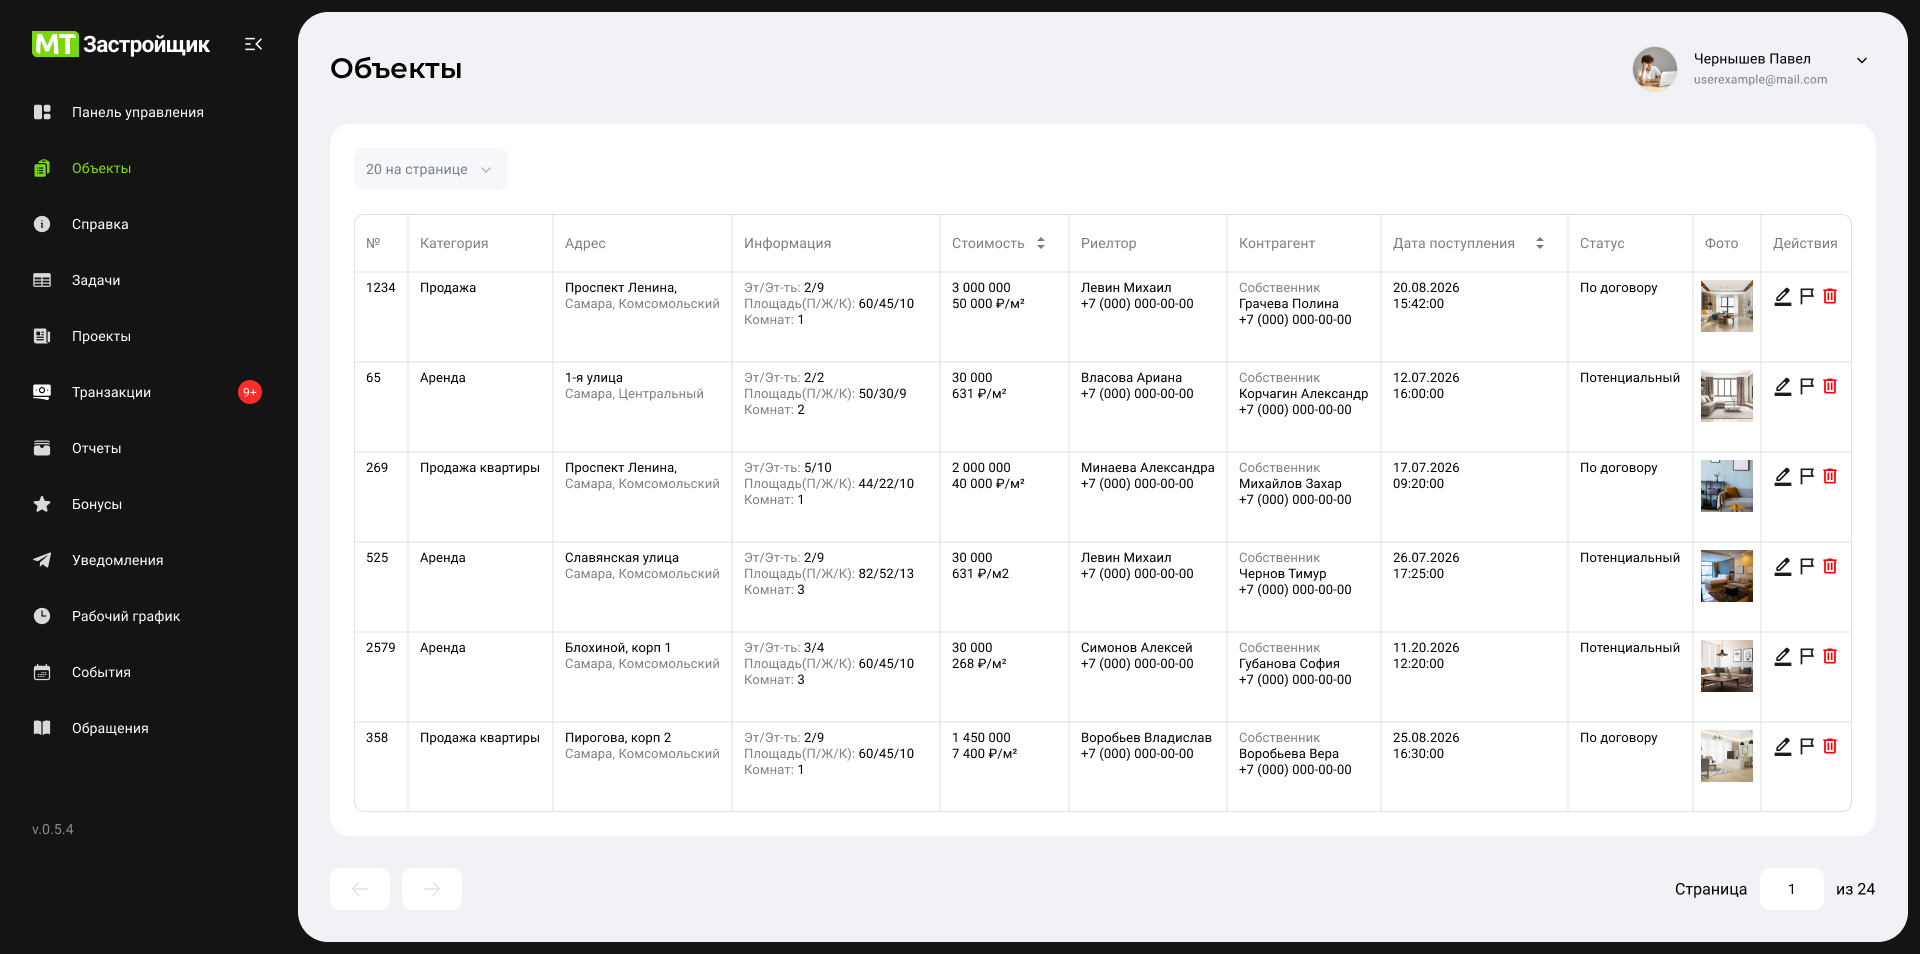Open the Уведомления sidebar section

point(117,560)
